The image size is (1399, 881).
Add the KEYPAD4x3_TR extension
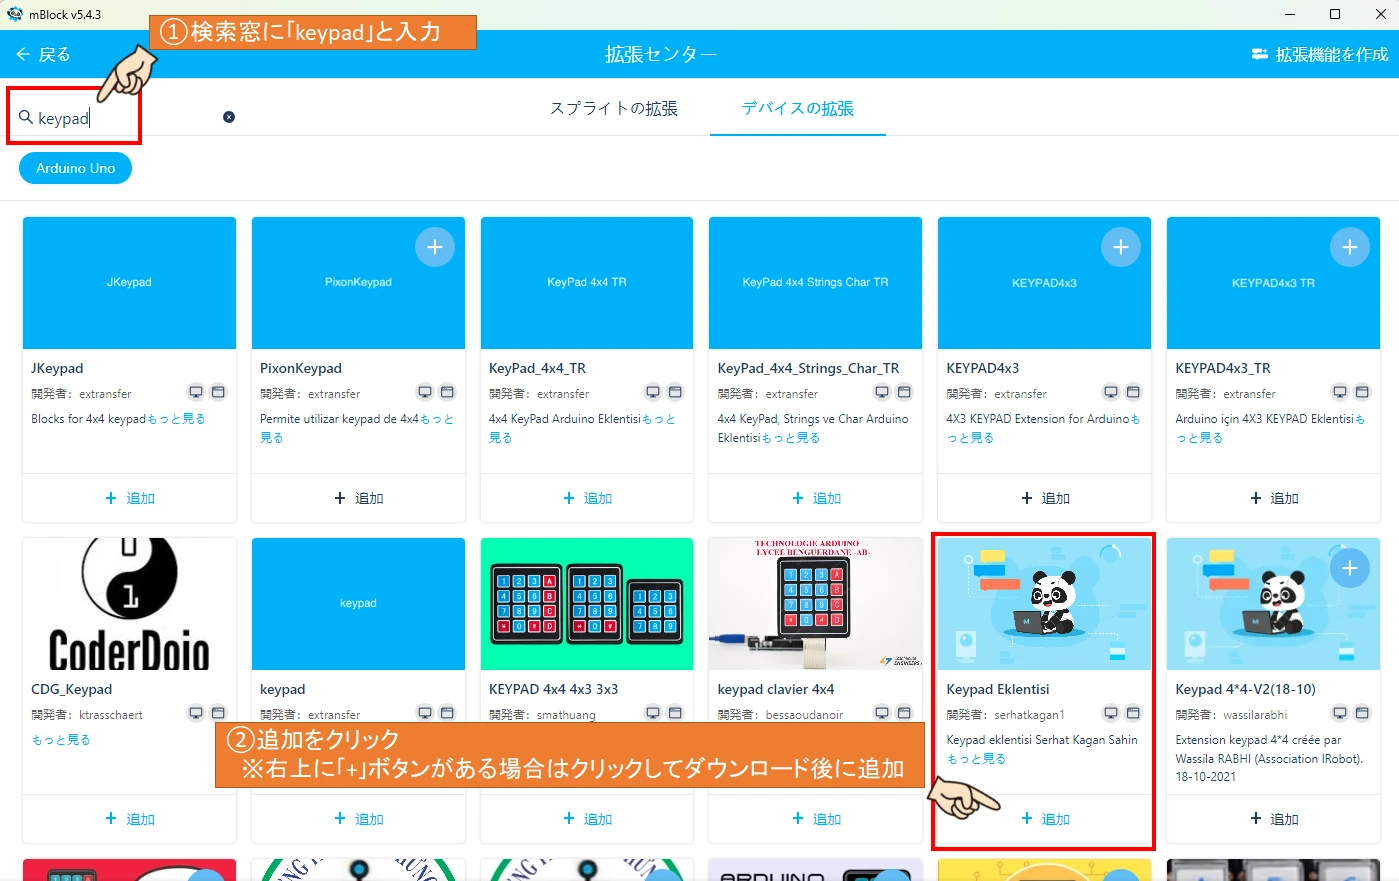coord(1273,498)
